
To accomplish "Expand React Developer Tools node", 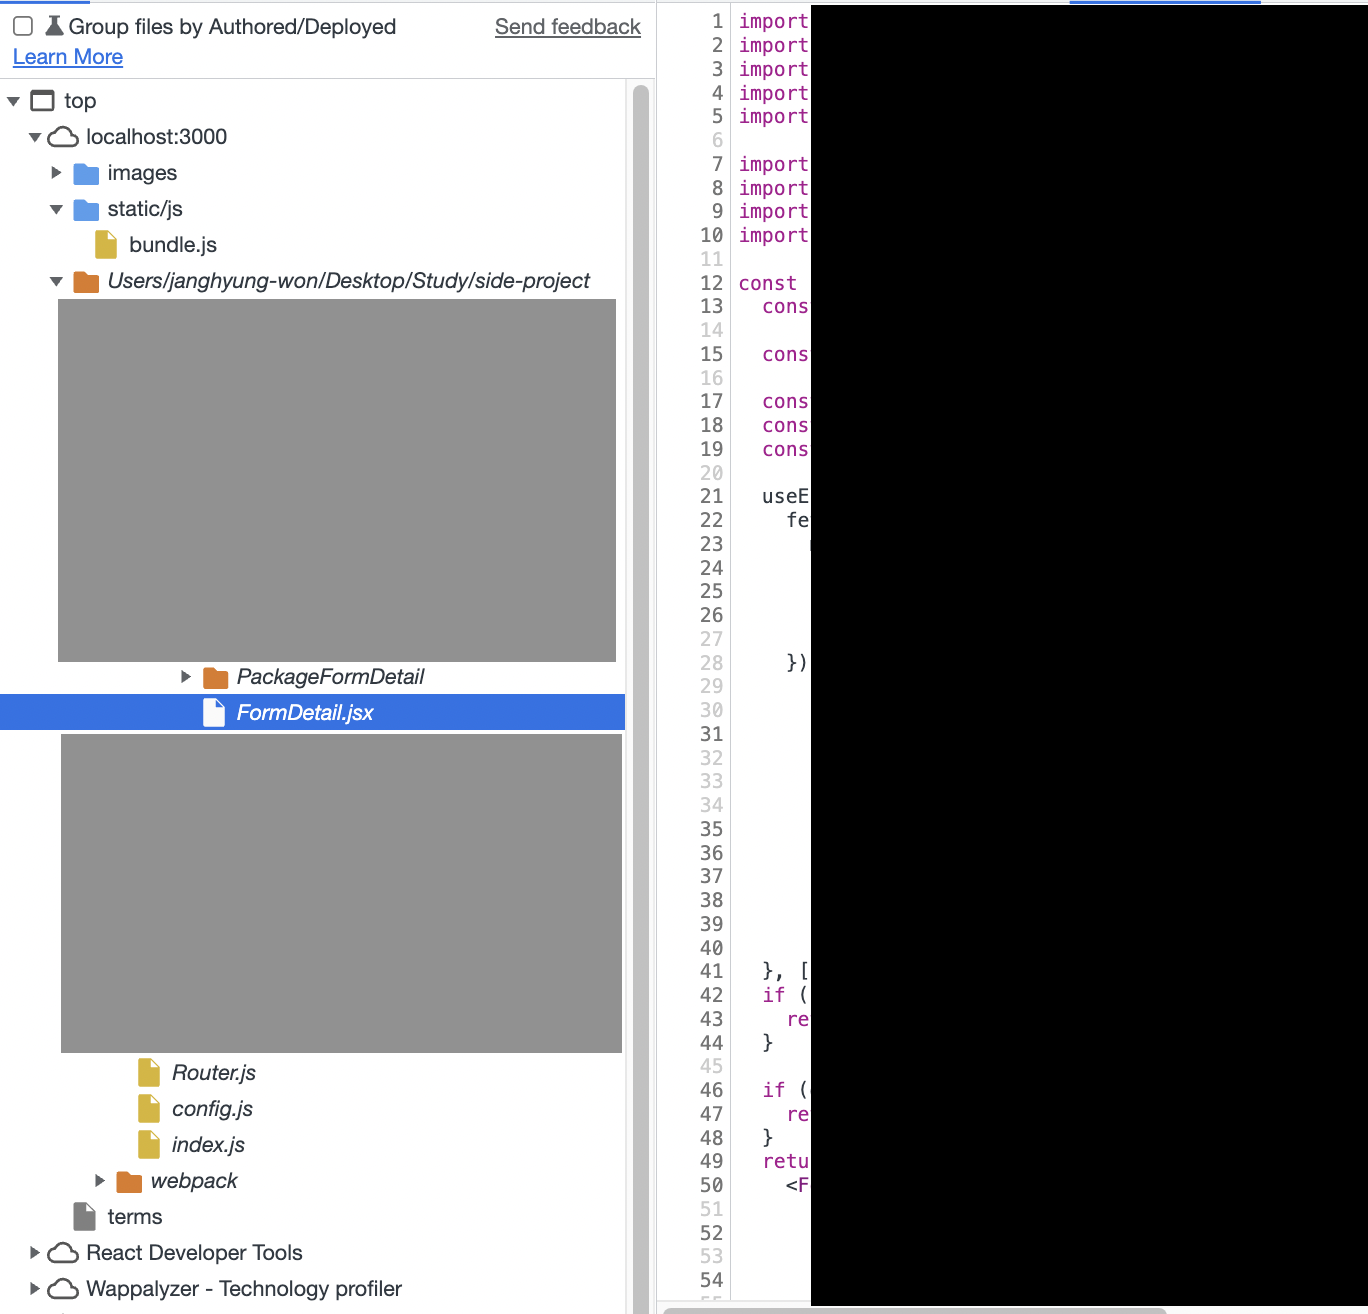I will (x=35, y=1253).
